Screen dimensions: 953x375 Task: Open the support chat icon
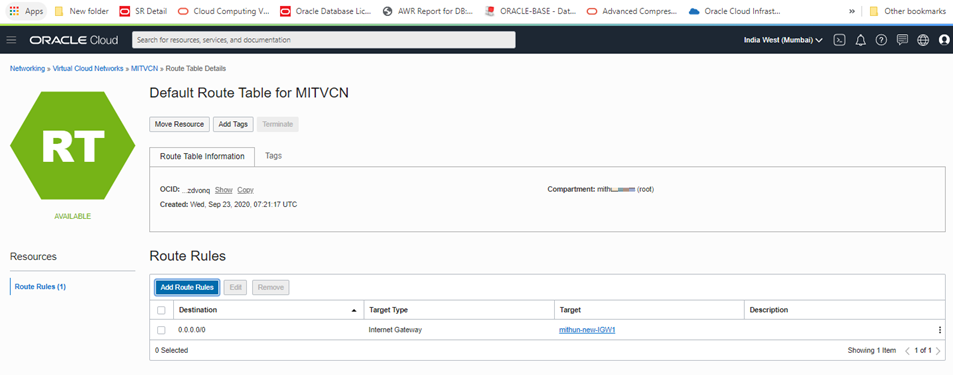point(903,40)
